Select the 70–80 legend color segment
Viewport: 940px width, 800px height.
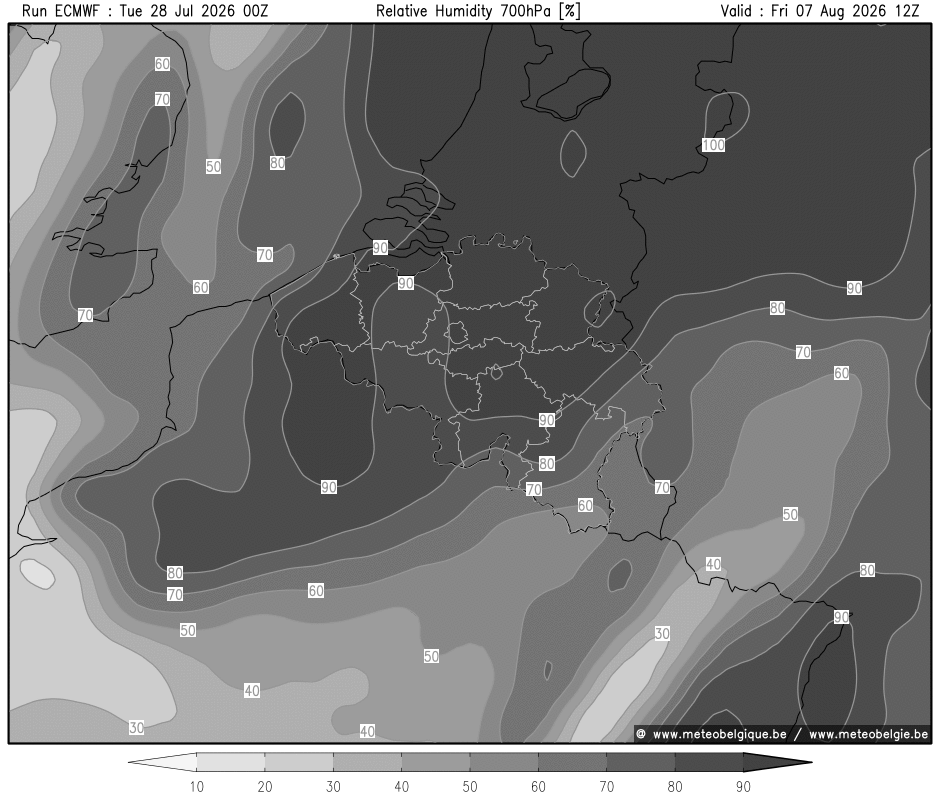pyautogui.click(x=641, y=762)
